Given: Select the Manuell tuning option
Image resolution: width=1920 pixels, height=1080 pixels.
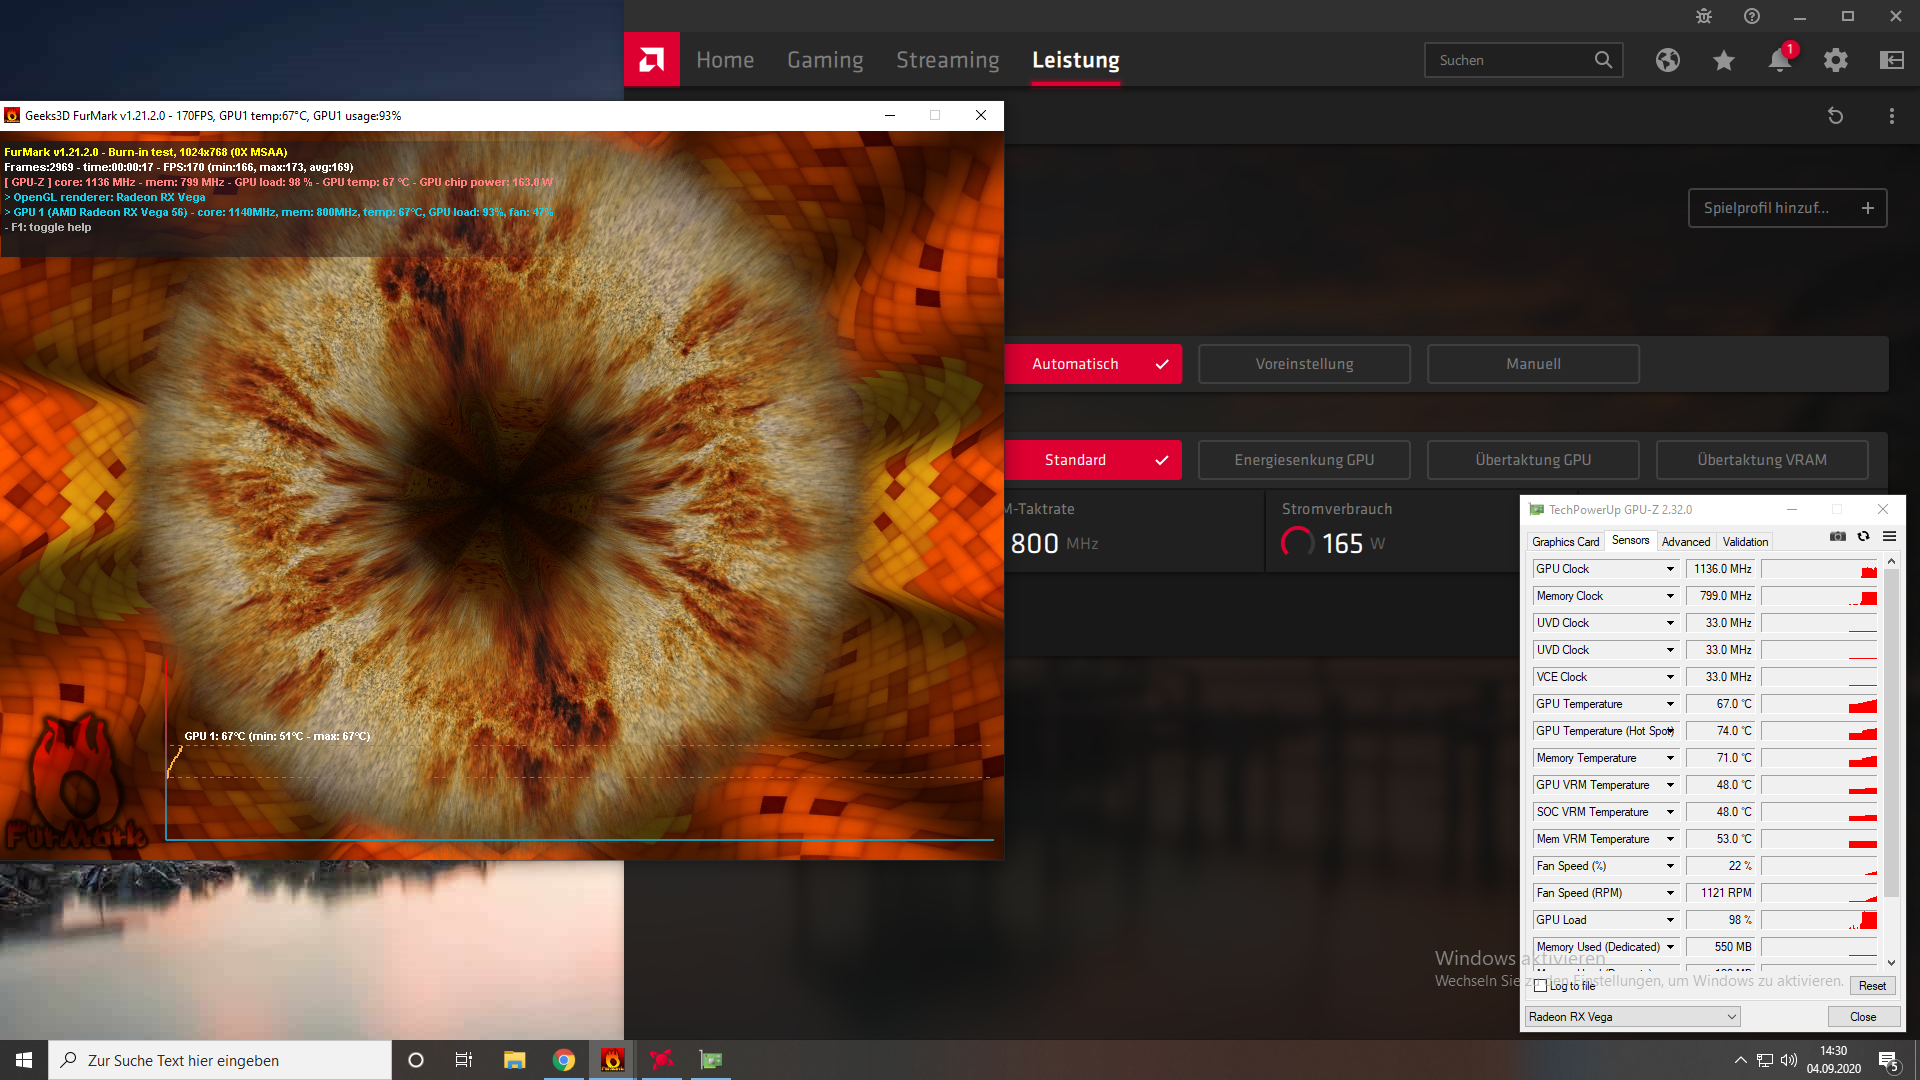Looking at the screenshot, I should pyautogui.click(x=1533, y=364).
